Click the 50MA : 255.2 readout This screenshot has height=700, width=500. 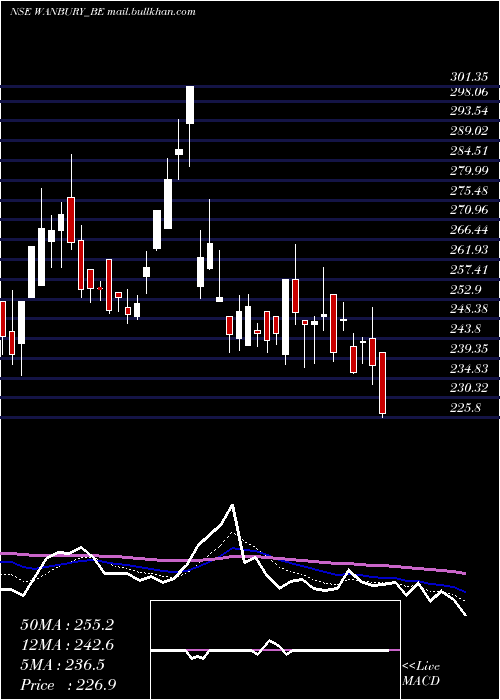tap(67, 625)
